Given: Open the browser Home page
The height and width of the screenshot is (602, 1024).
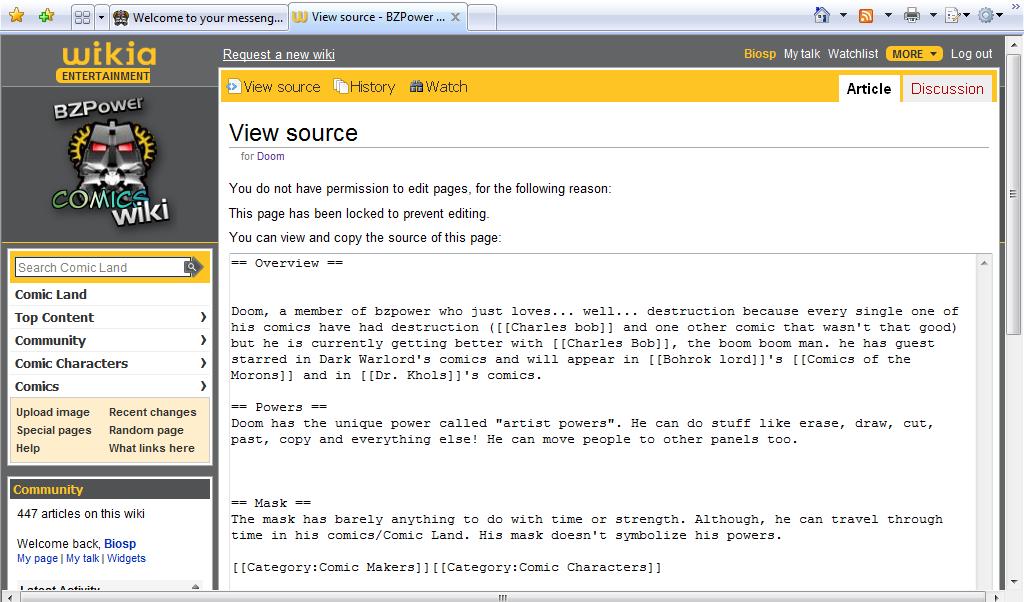Looking at the screenshot, I should (824, 14).
